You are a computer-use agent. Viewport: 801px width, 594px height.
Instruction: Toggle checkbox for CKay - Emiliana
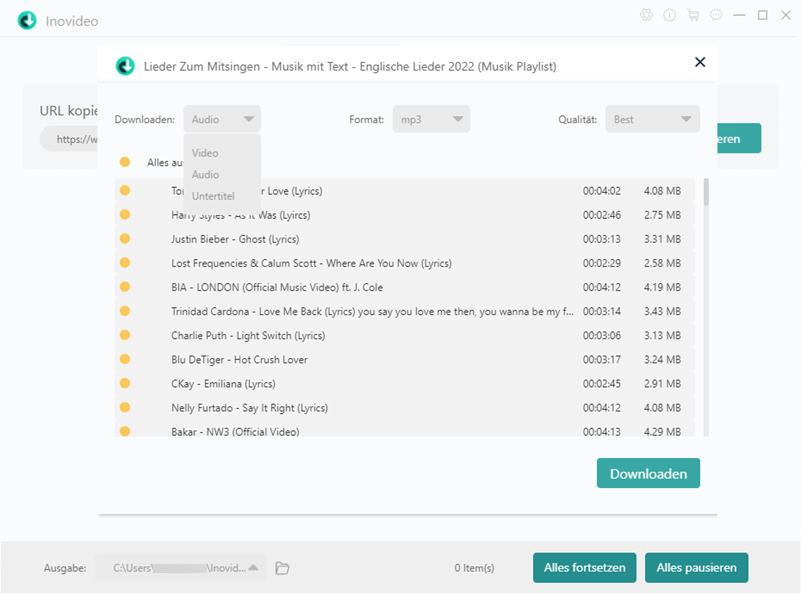pyautogui.click(x=125, y=383)
